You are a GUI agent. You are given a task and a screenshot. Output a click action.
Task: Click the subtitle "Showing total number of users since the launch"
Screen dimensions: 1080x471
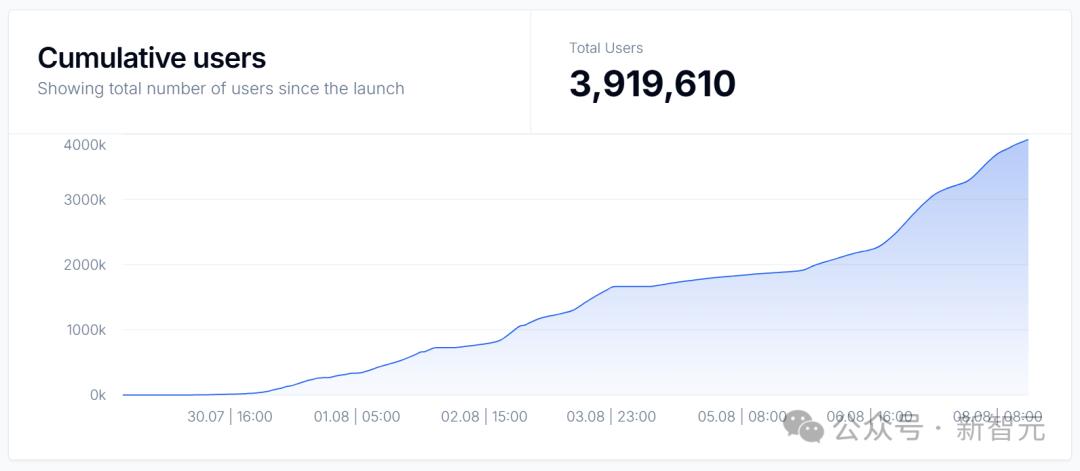[220, 89]
